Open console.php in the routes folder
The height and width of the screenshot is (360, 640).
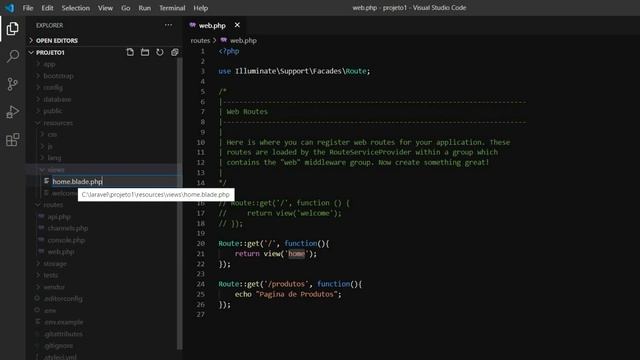66,240
